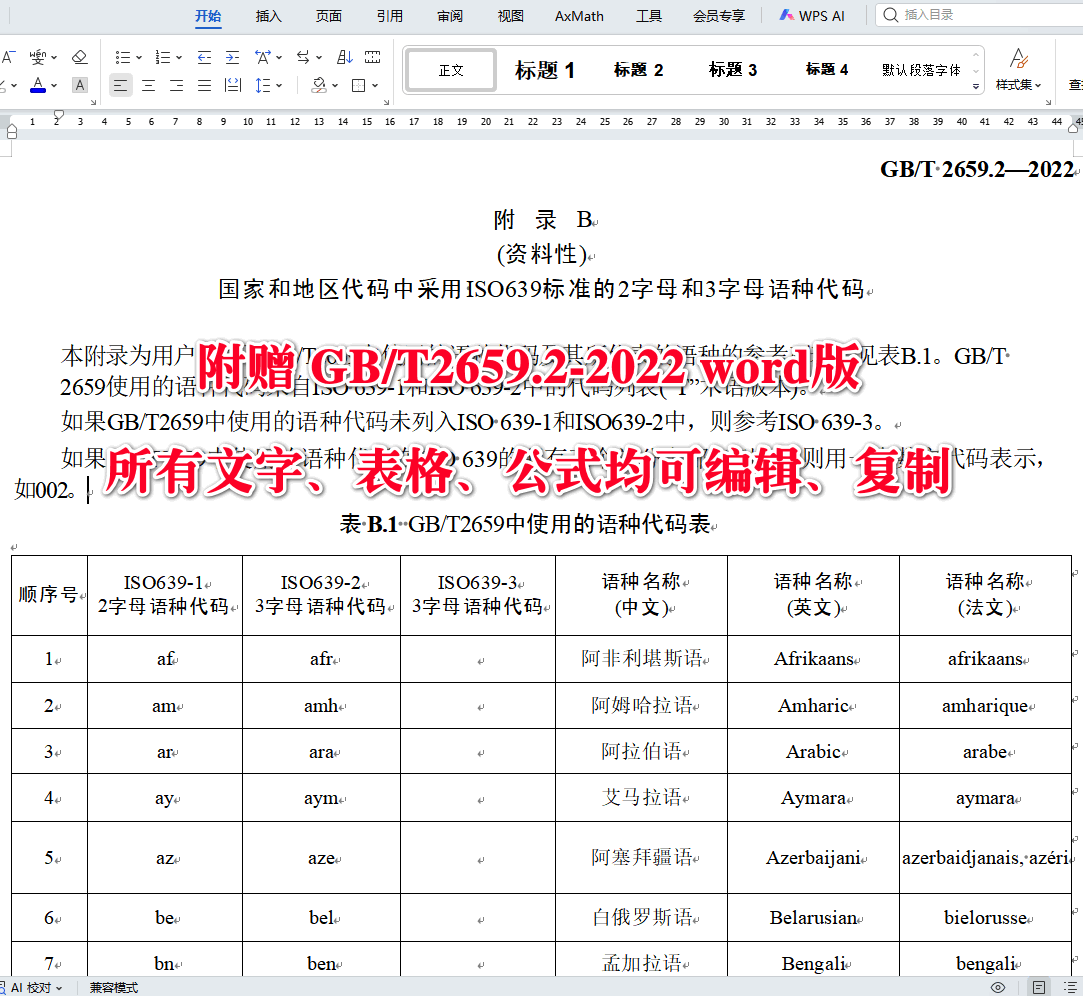Sort selected paragraphs
This screenshot has width=1083, height=996.
[344, 57]
